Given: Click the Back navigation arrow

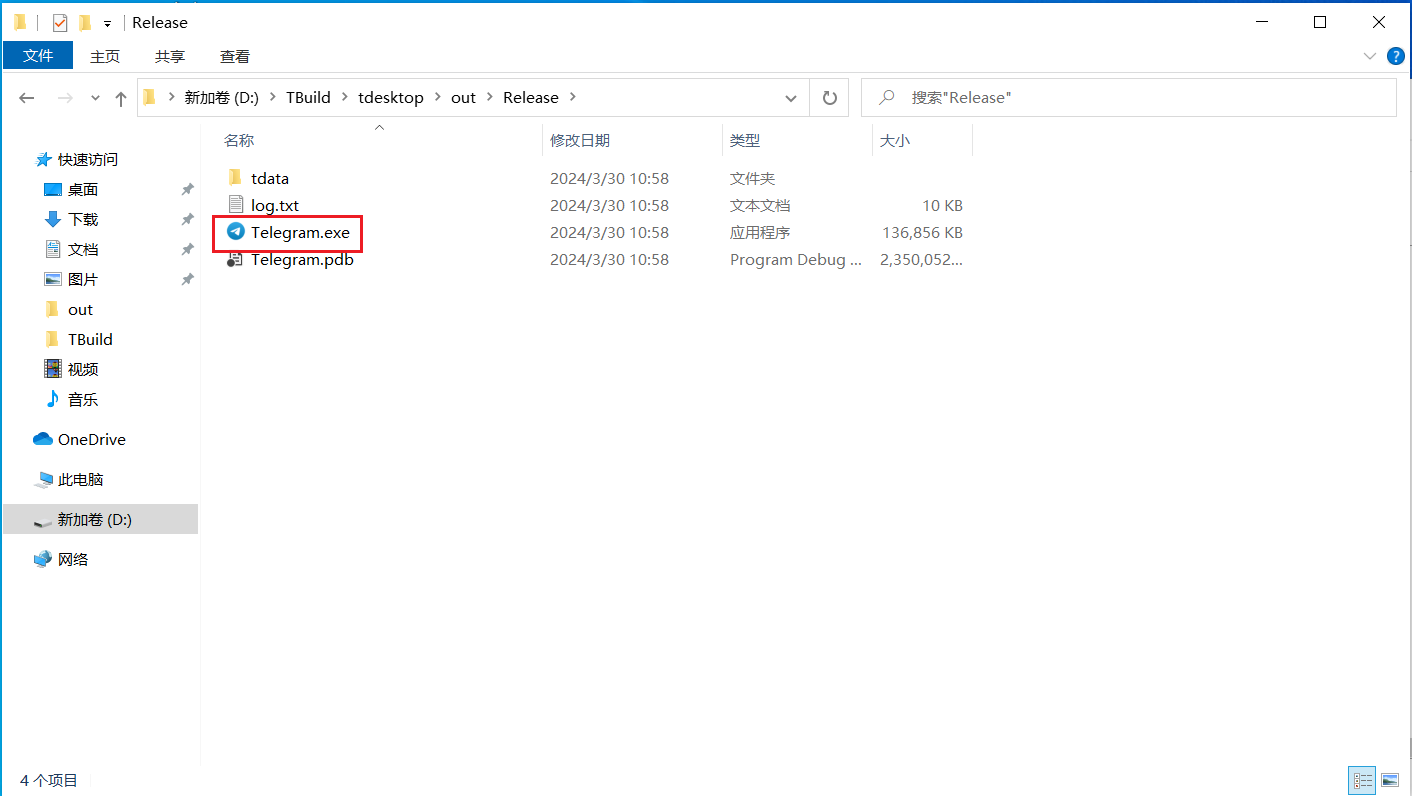Looking at the screenshot, I should 27,98.
